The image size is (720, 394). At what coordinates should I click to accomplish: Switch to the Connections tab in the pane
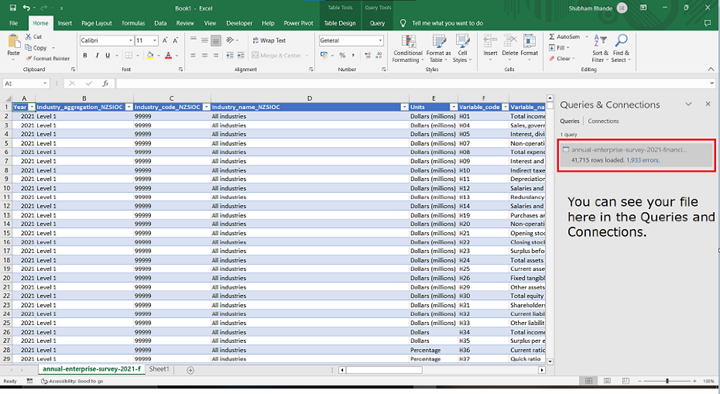[603, 121]
